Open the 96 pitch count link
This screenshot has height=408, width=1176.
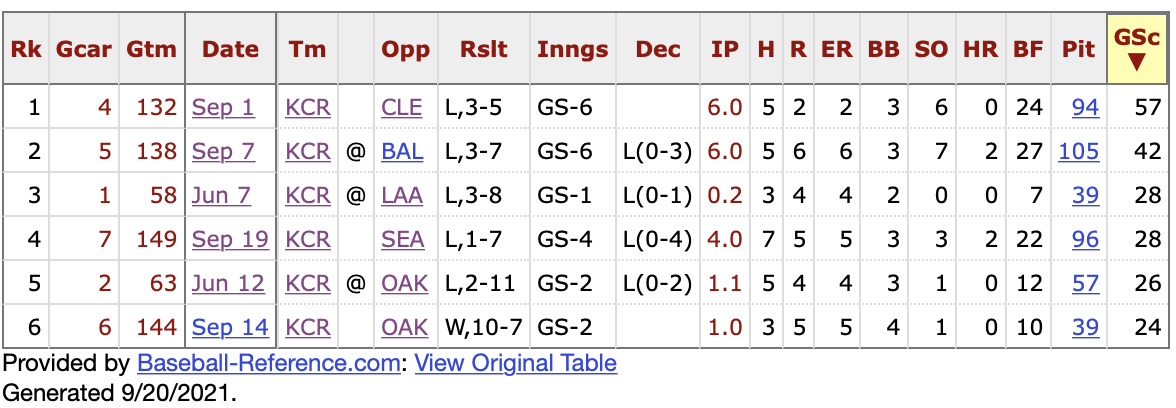point(1085,239)
